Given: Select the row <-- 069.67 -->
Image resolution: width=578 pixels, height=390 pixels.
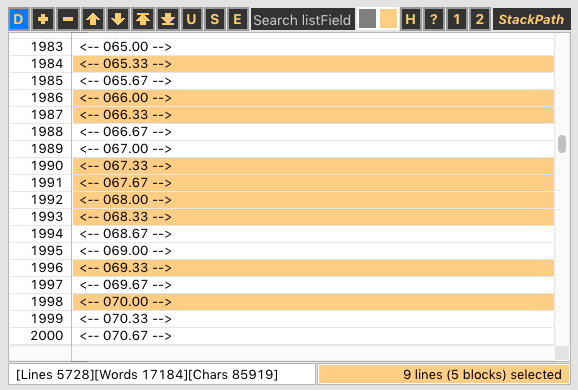Looking at the screenshot, I should [x=313, y=285].
